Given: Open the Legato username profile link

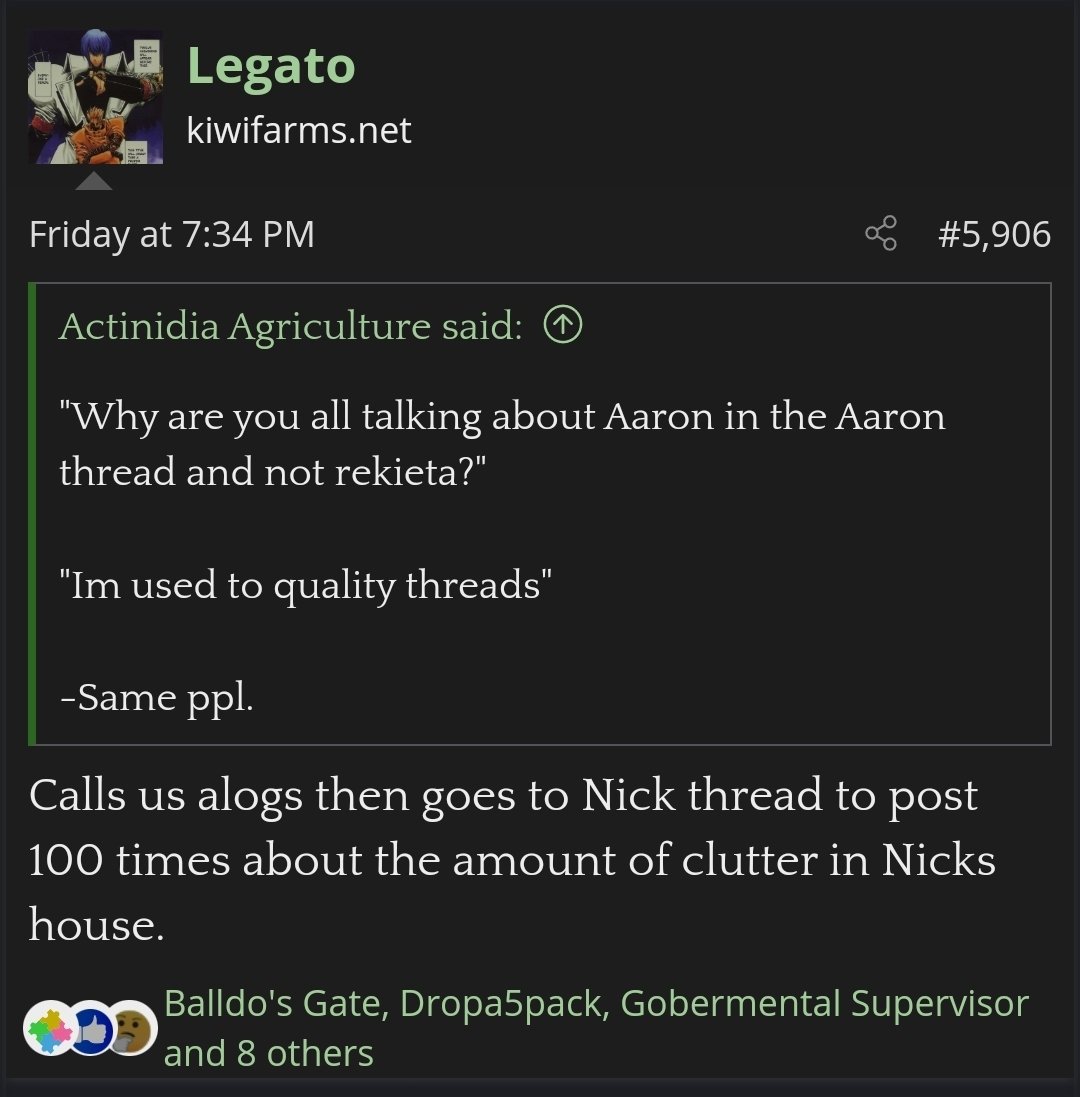Looking at the screenshot, I should click(271, 66).
